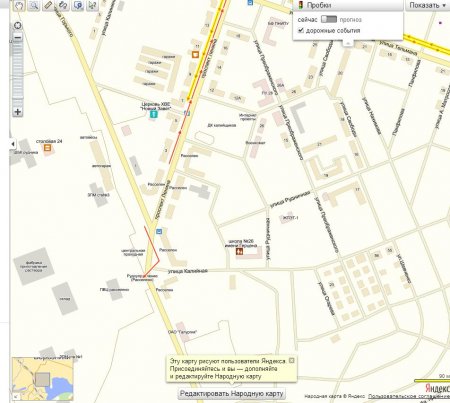Viewport: 450px width, 403px height.
Task: Click Редактировать Народную карту button
Action: point(232,394)
